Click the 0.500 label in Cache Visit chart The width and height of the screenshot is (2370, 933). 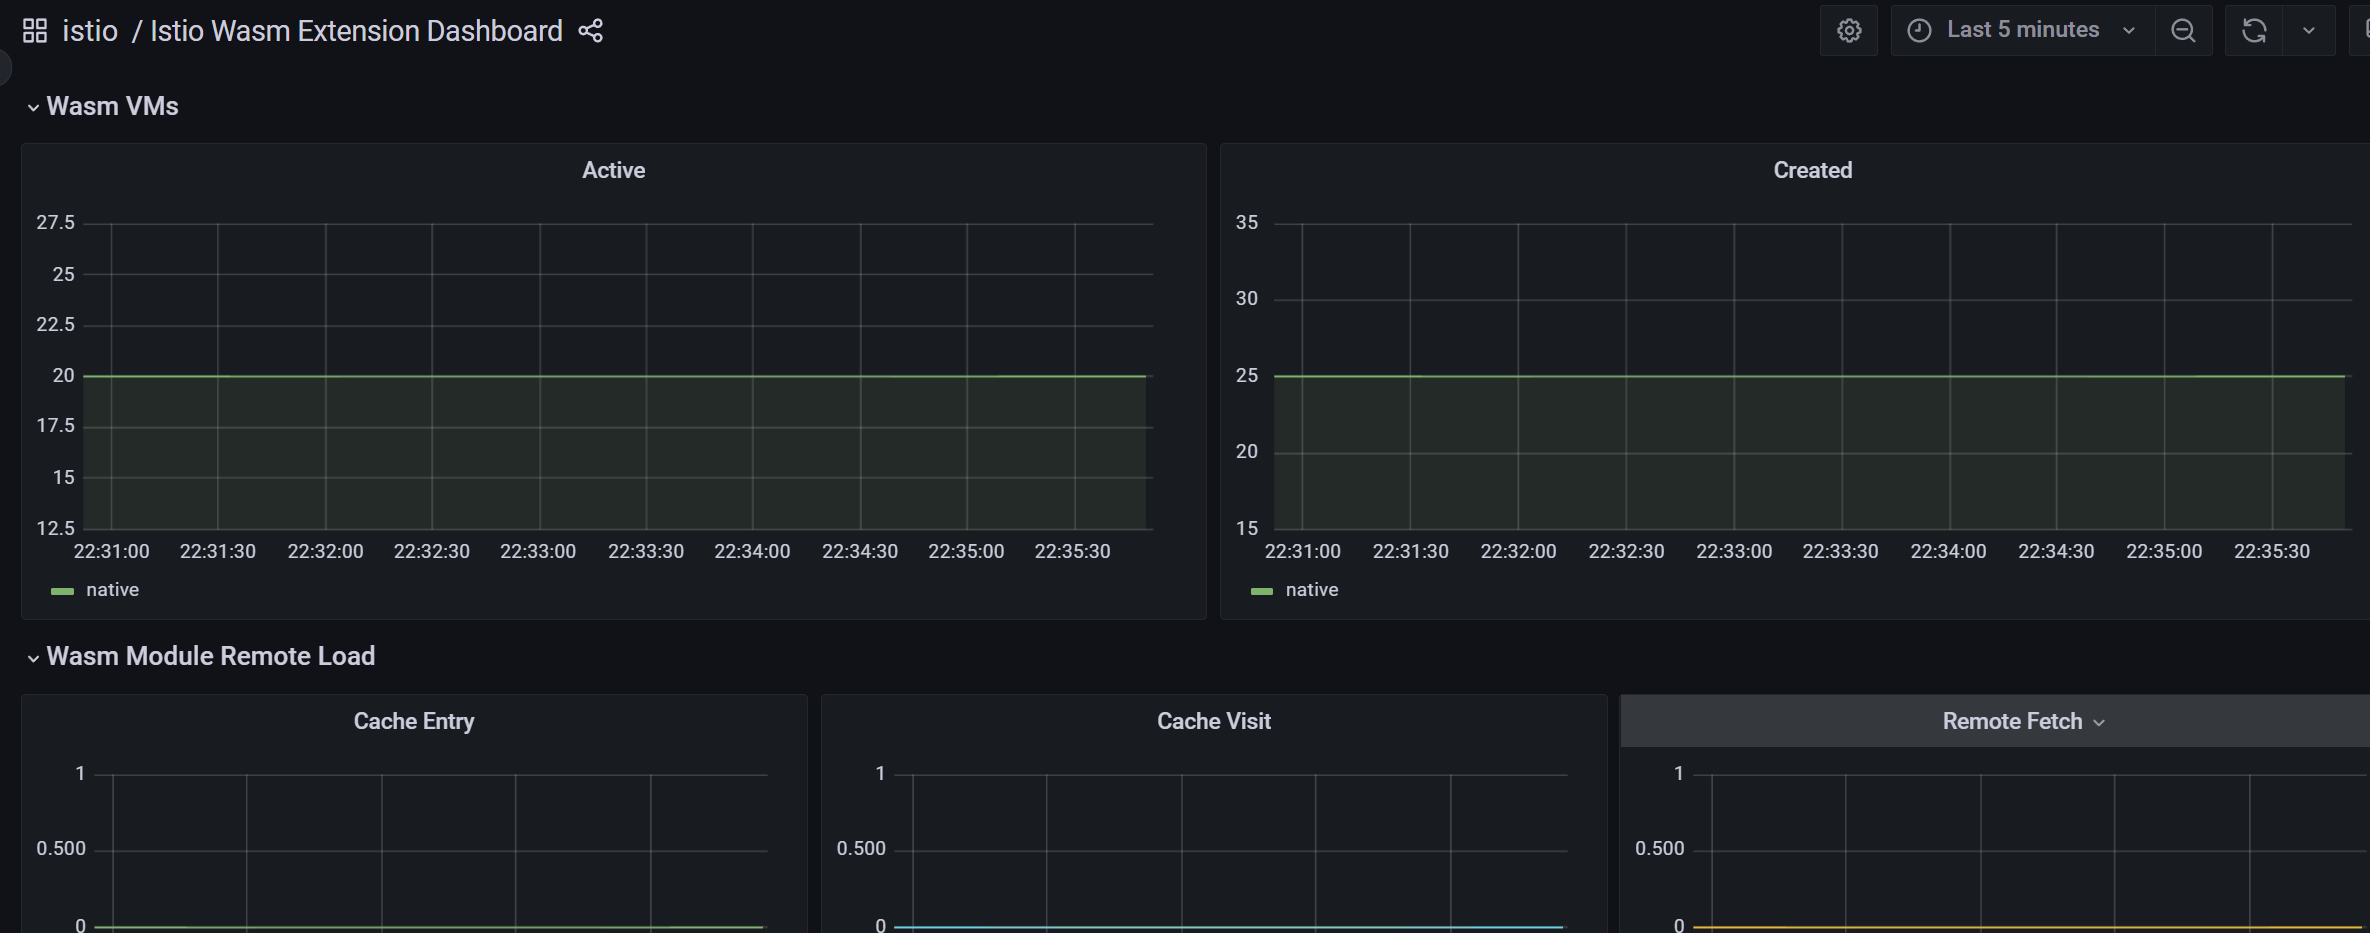point(861,848)
